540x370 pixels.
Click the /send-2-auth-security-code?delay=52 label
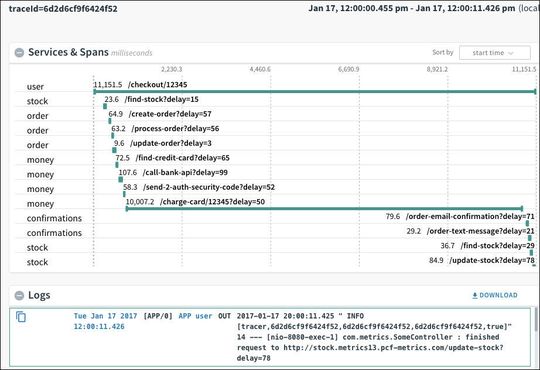tap(209, 187)
